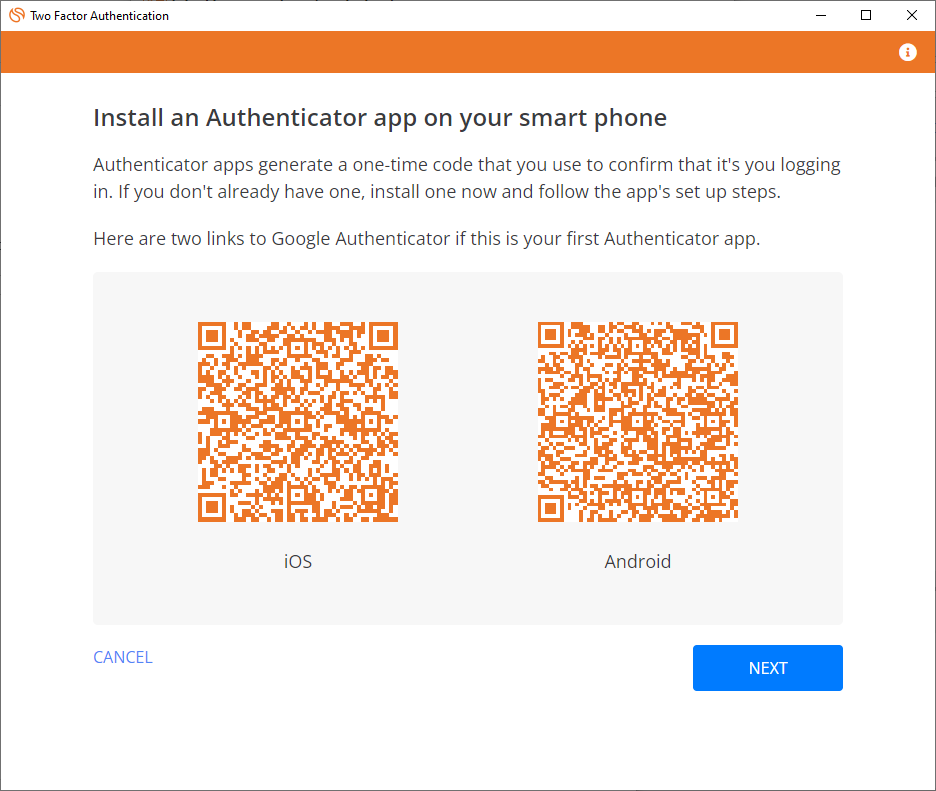
Task: Click the info icon in orange header
Action: coord(907,53)
